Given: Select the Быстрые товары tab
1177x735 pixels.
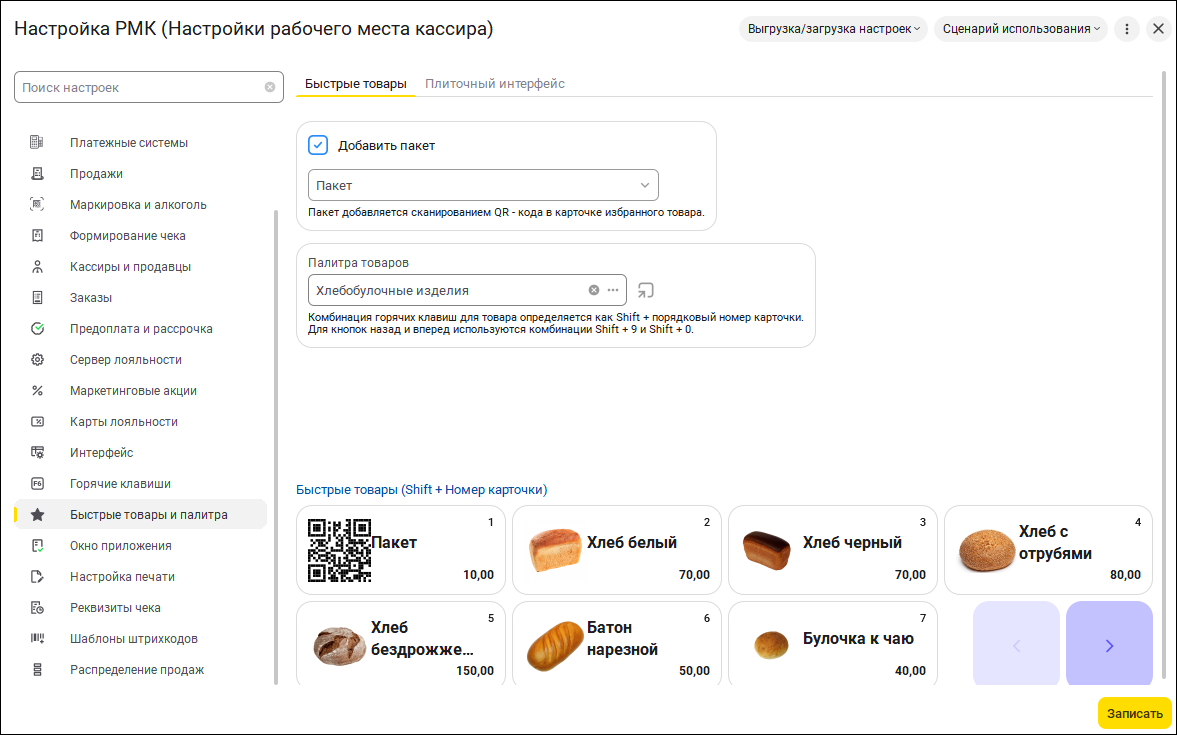Looking at the screenshot, I should (x=355, y=84).
